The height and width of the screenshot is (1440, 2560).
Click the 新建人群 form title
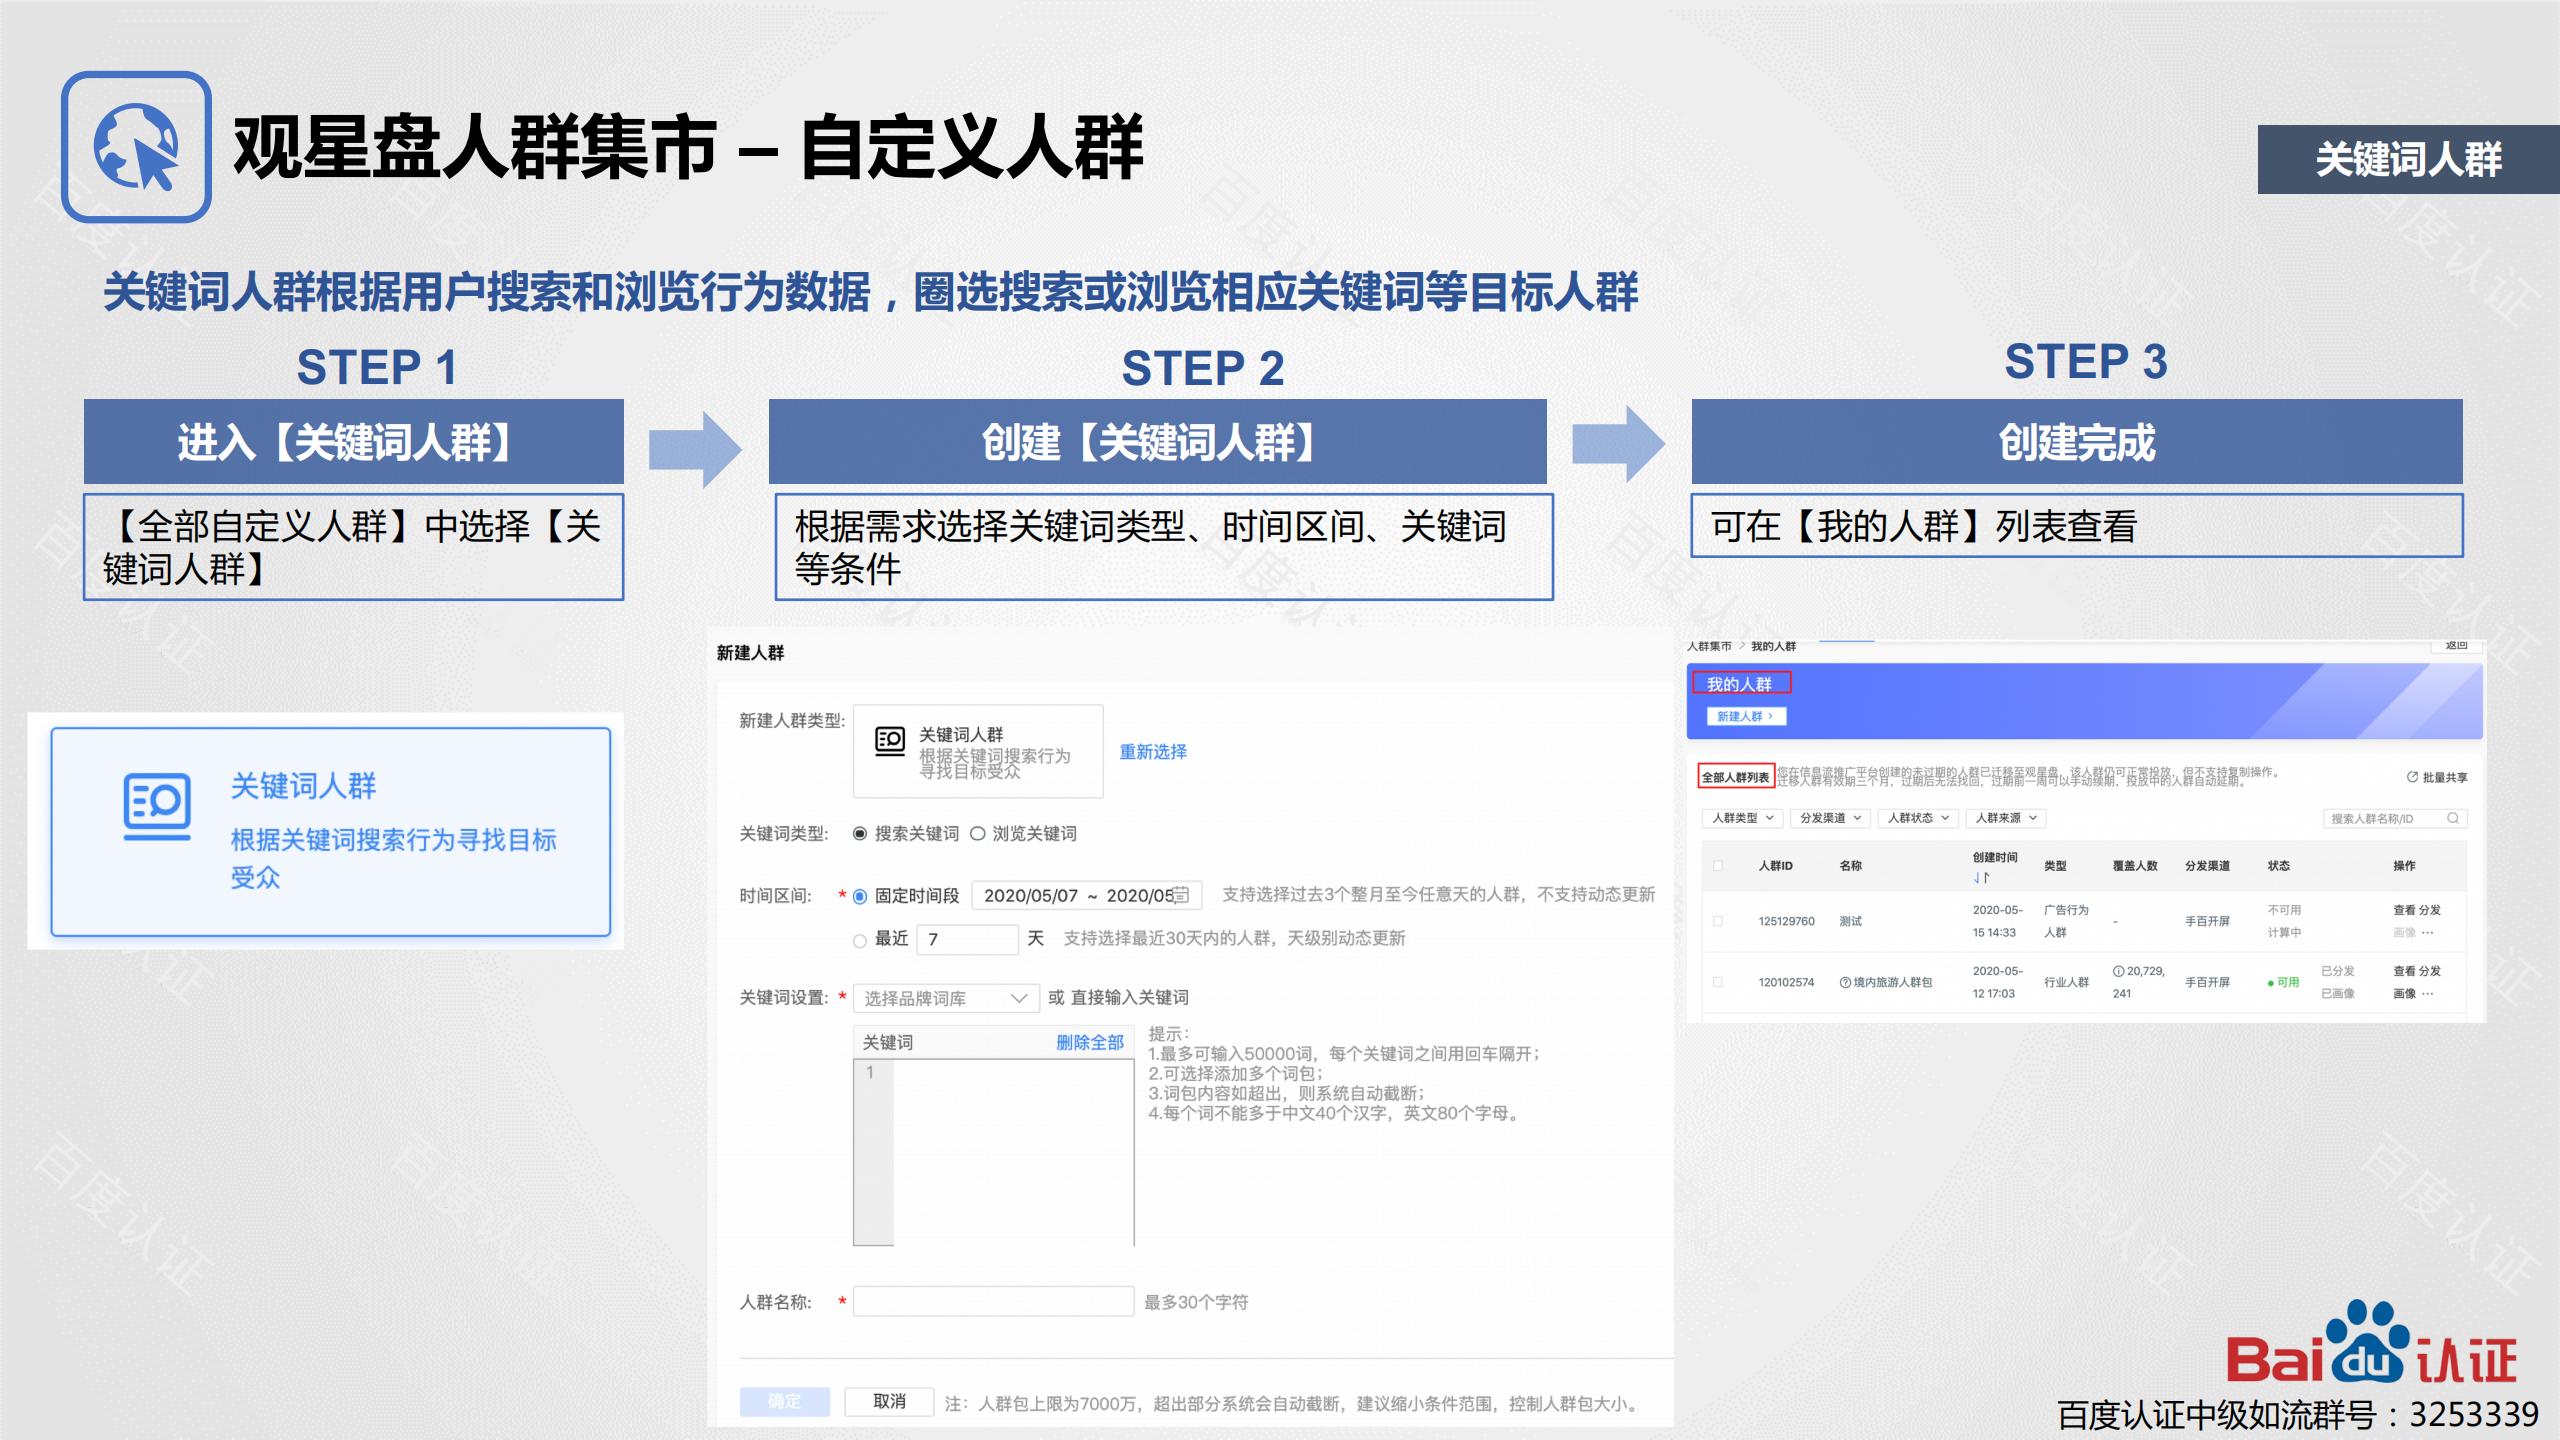click(x=750, y=653)
